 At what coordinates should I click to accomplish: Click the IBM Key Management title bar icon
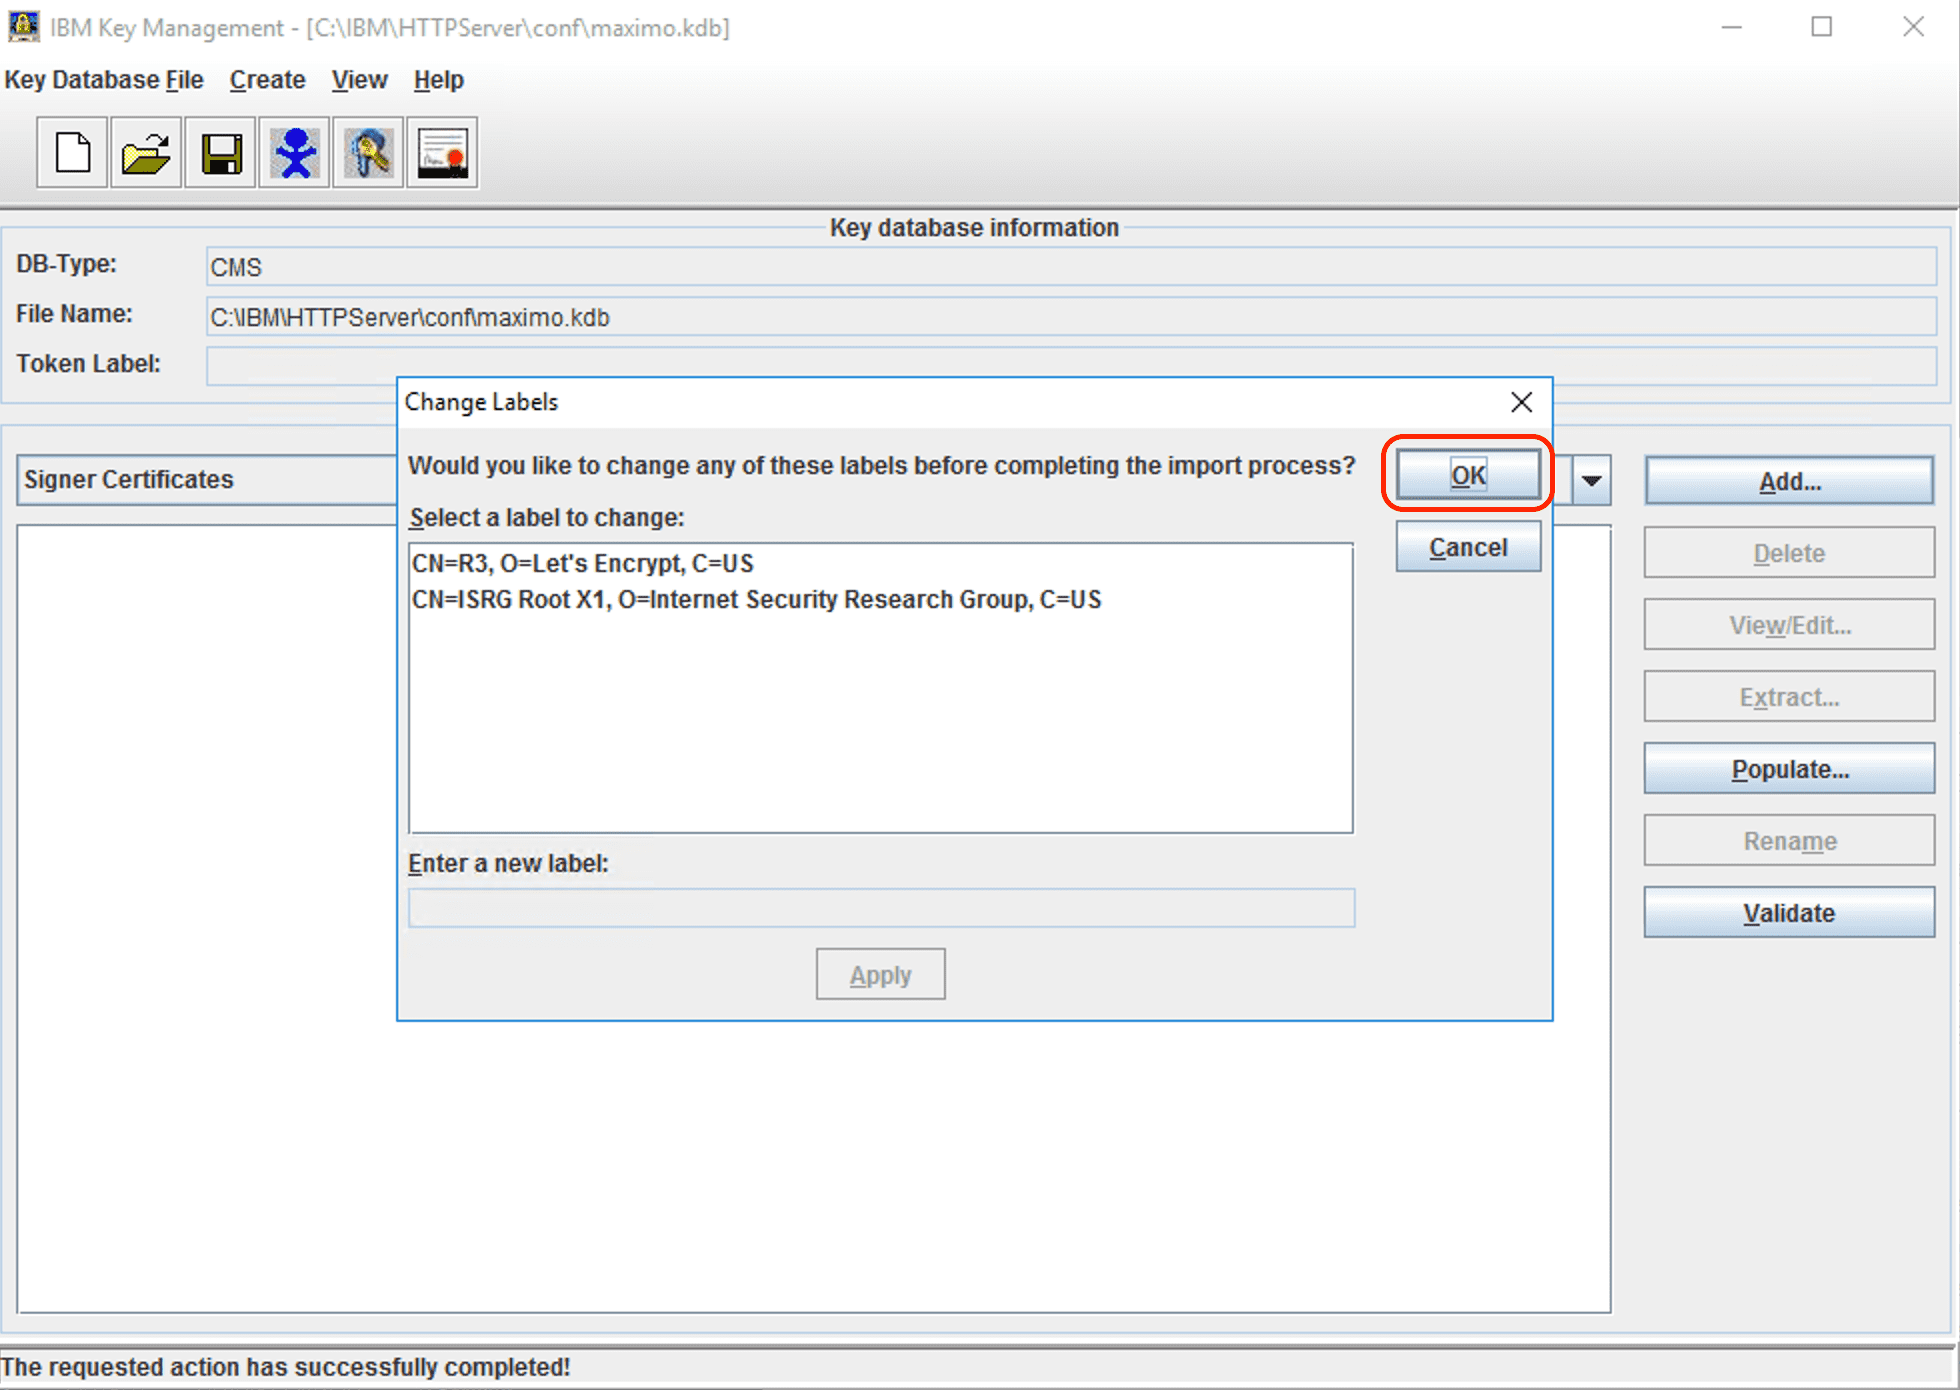[23, 27]
